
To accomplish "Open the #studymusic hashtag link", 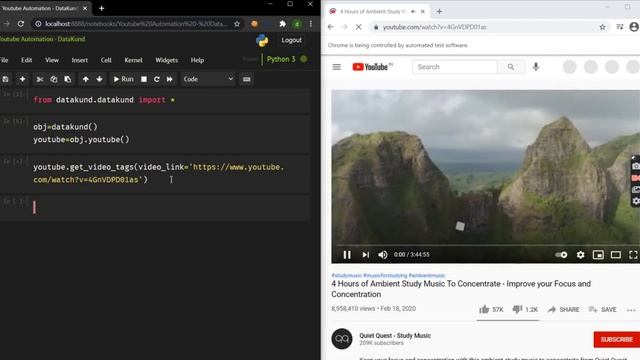I will 347,276.
